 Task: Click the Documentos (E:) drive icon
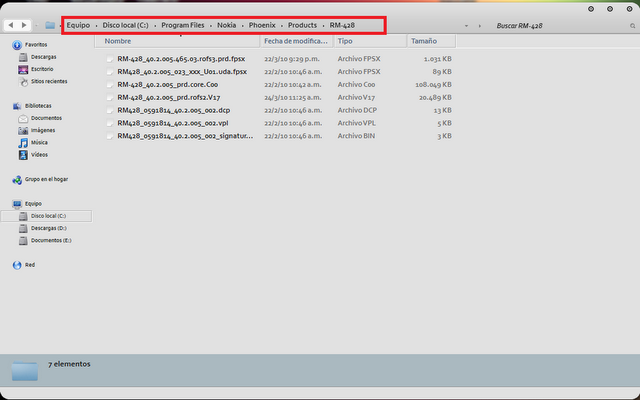point(23,241)
